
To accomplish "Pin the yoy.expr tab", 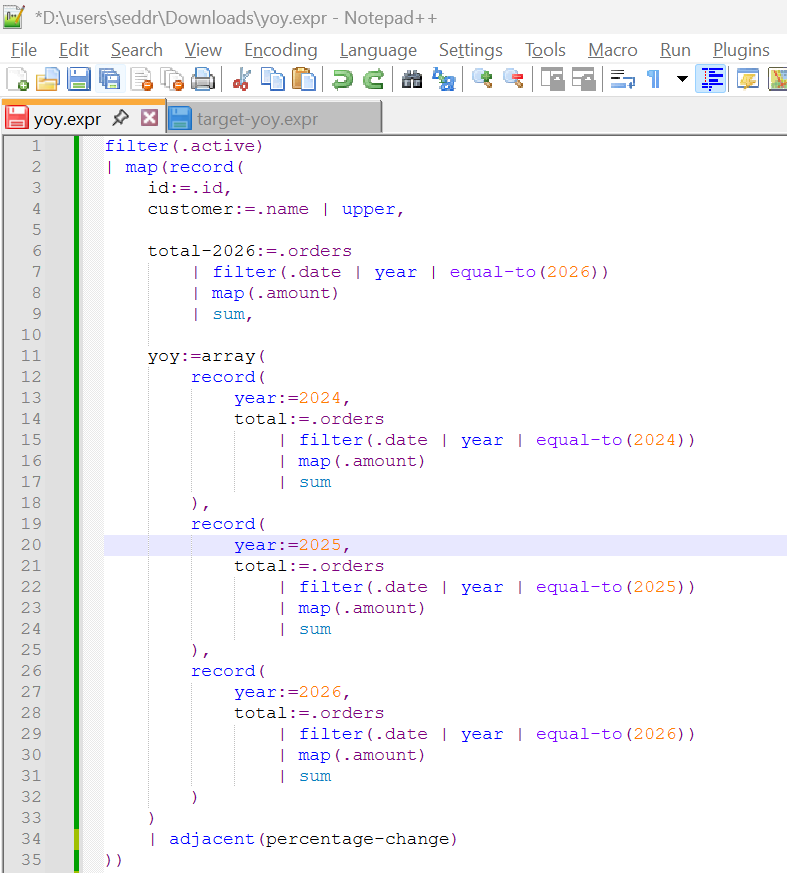I will (x=120, y=117).
